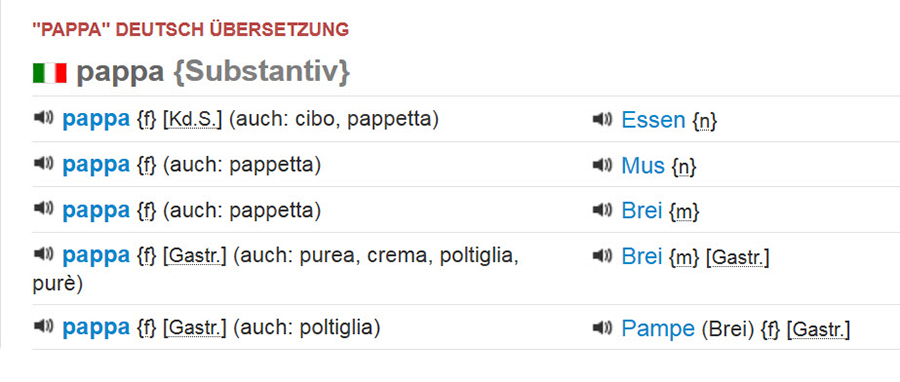The height and width of the screenshot is (382, 900).
Task: Play audio for the word Mus
Action: [x=602, y=165]
